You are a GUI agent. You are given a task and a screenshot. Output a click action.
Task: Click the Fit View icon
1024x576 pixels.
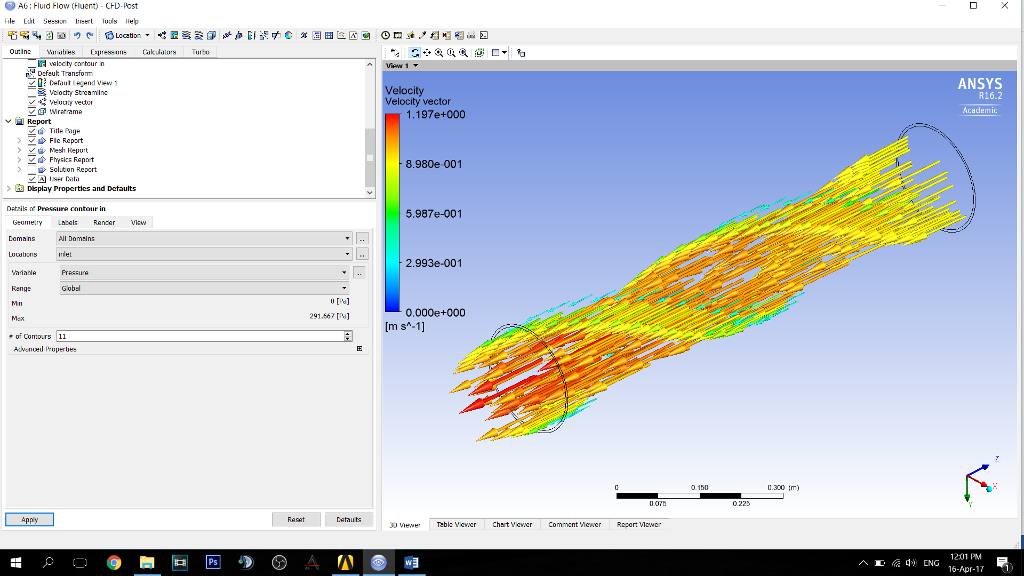click(x=479, y=52)
